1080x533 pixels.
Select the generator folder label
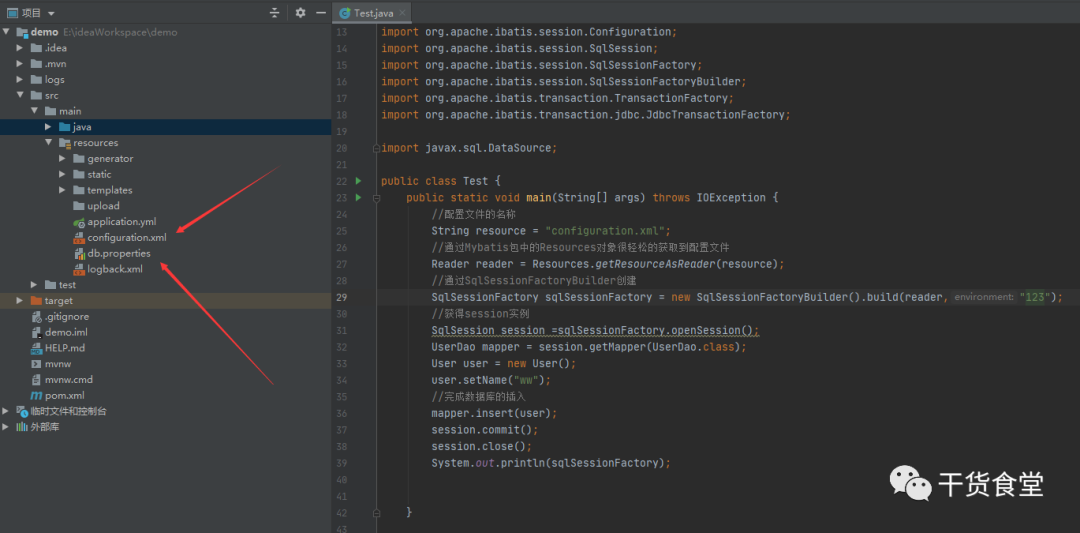tap(110, 158)
